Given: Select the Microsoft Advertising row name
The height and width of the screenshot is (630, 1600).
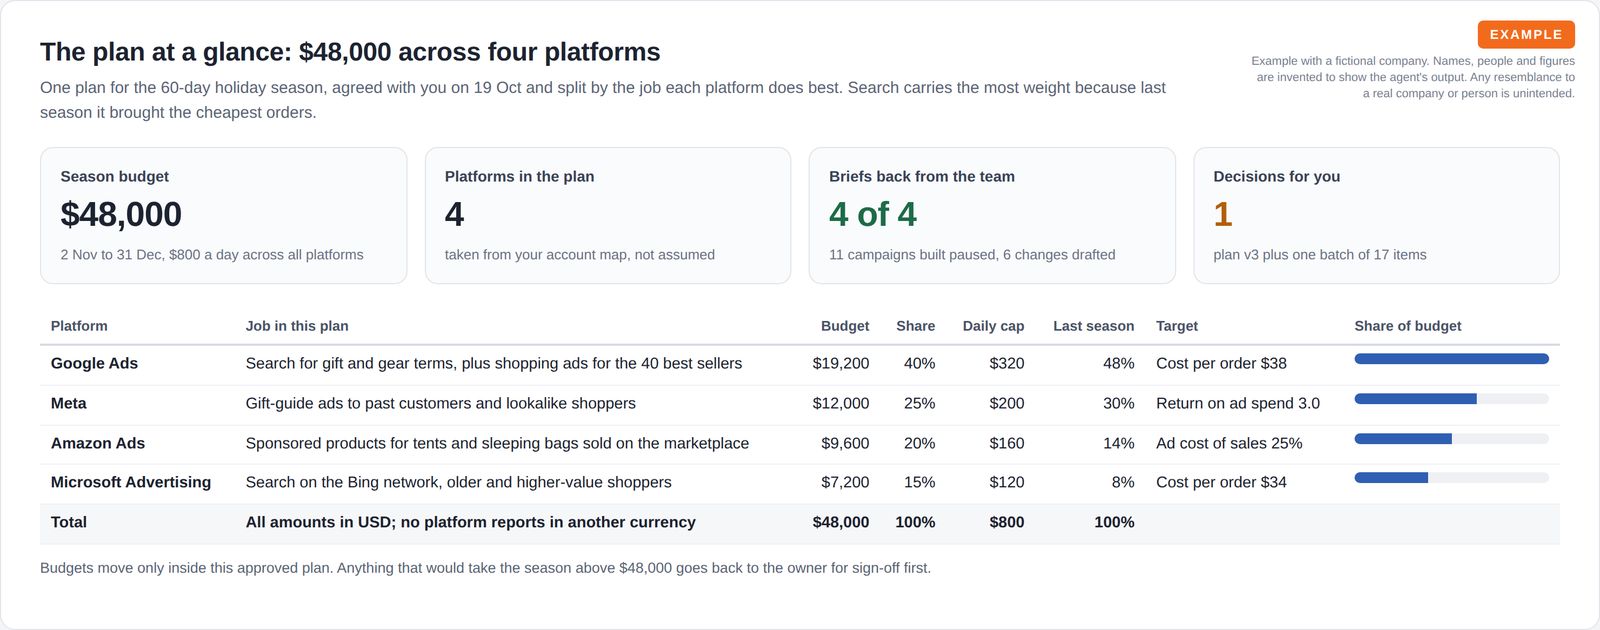Looking at the screenshot, I should click(131, 482).
